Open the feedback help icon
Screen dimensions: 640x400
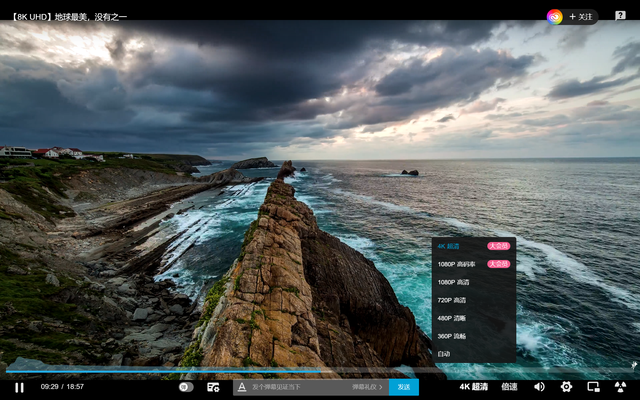tap(619, 16)
